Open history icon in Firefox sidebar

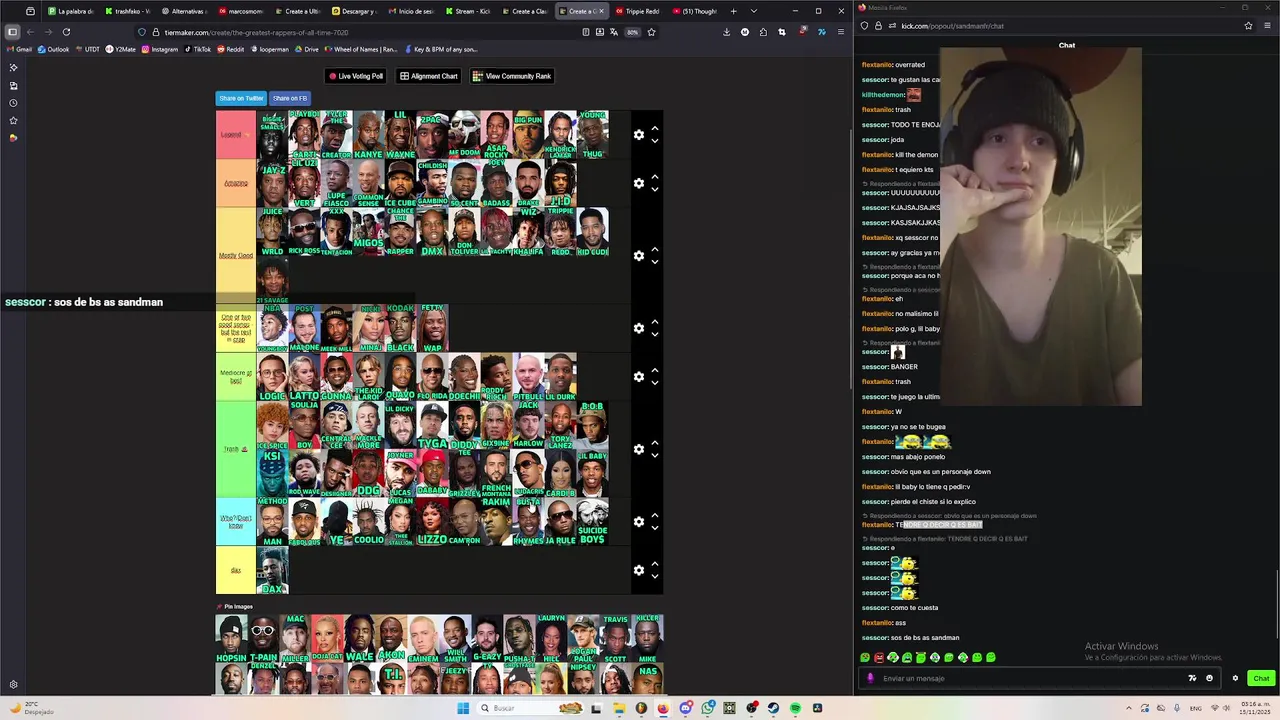pyautogui.click(x=13, y=103)
